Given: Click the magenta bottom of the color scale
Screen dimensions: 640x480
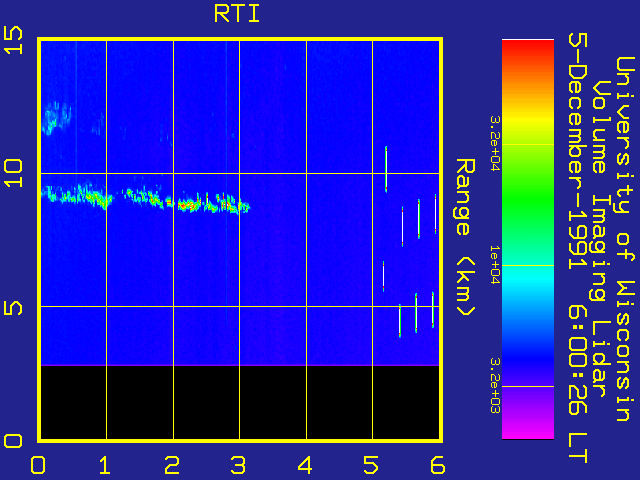Looking at the screenshot, I should tap(528, 431).
